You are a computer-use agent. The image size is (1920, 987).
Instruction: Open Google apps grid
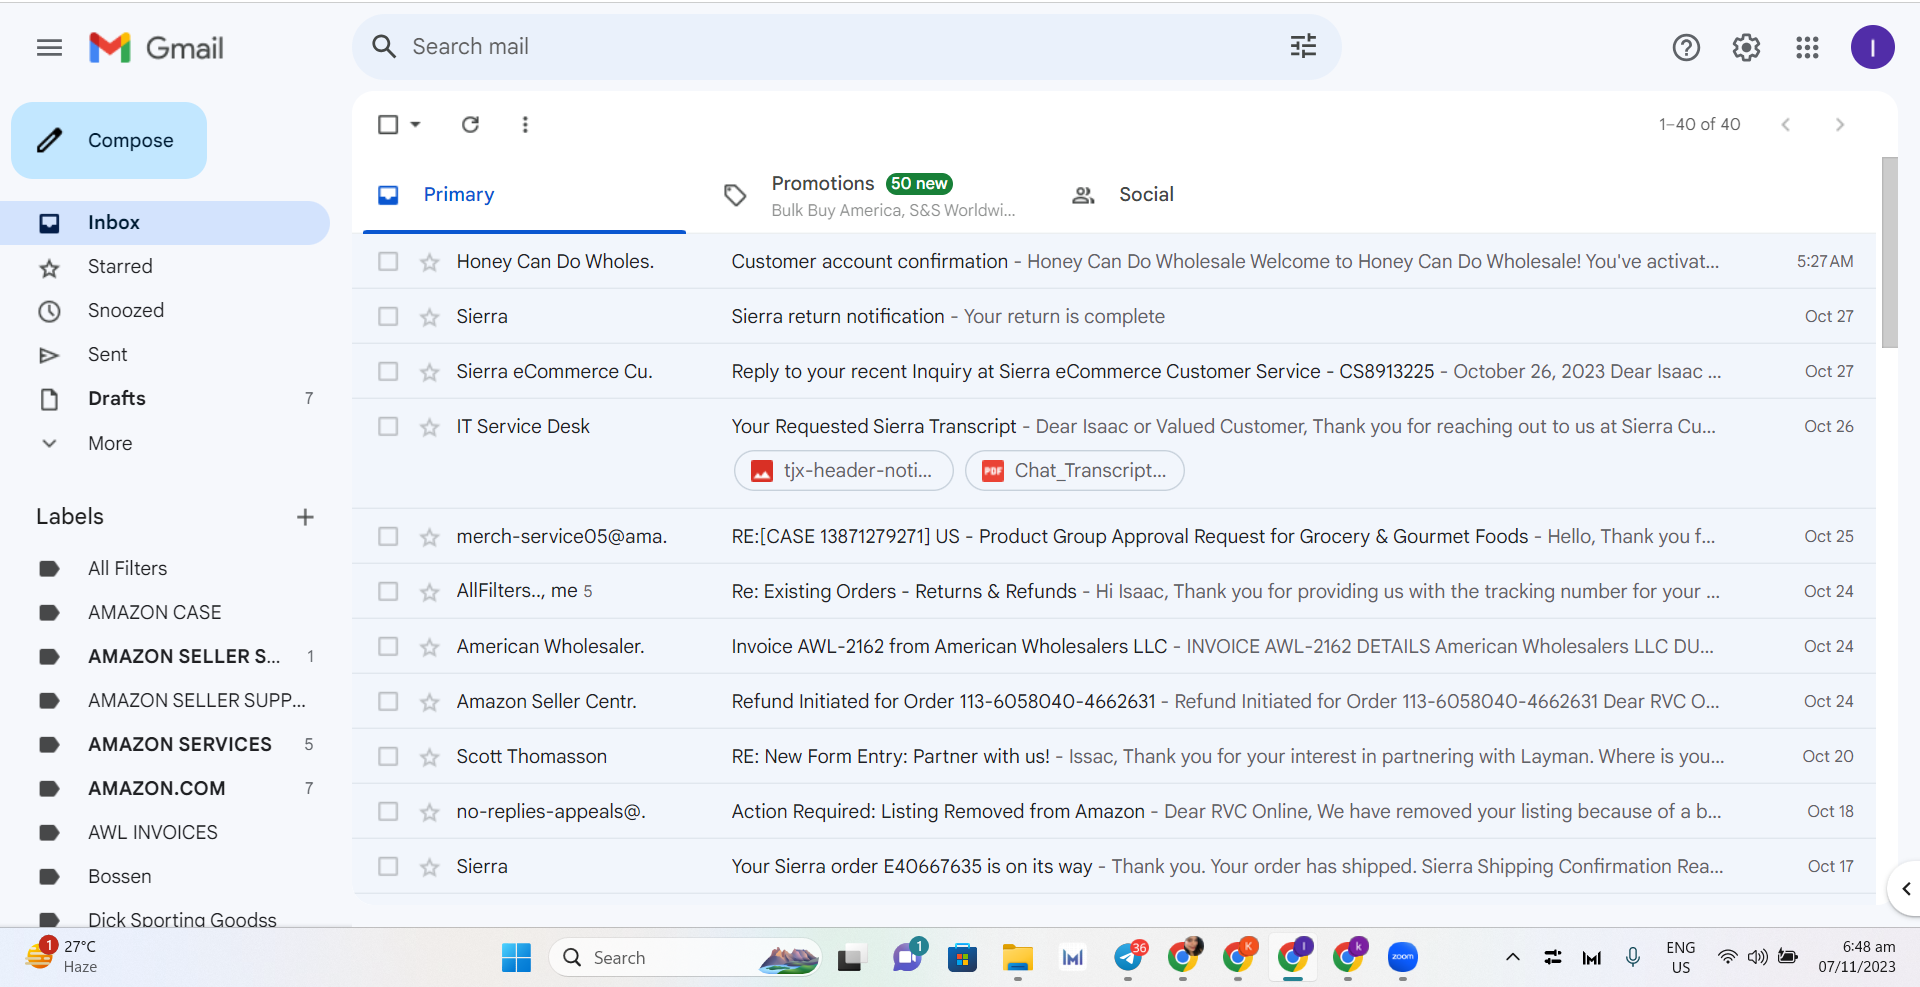(1807, 47)
